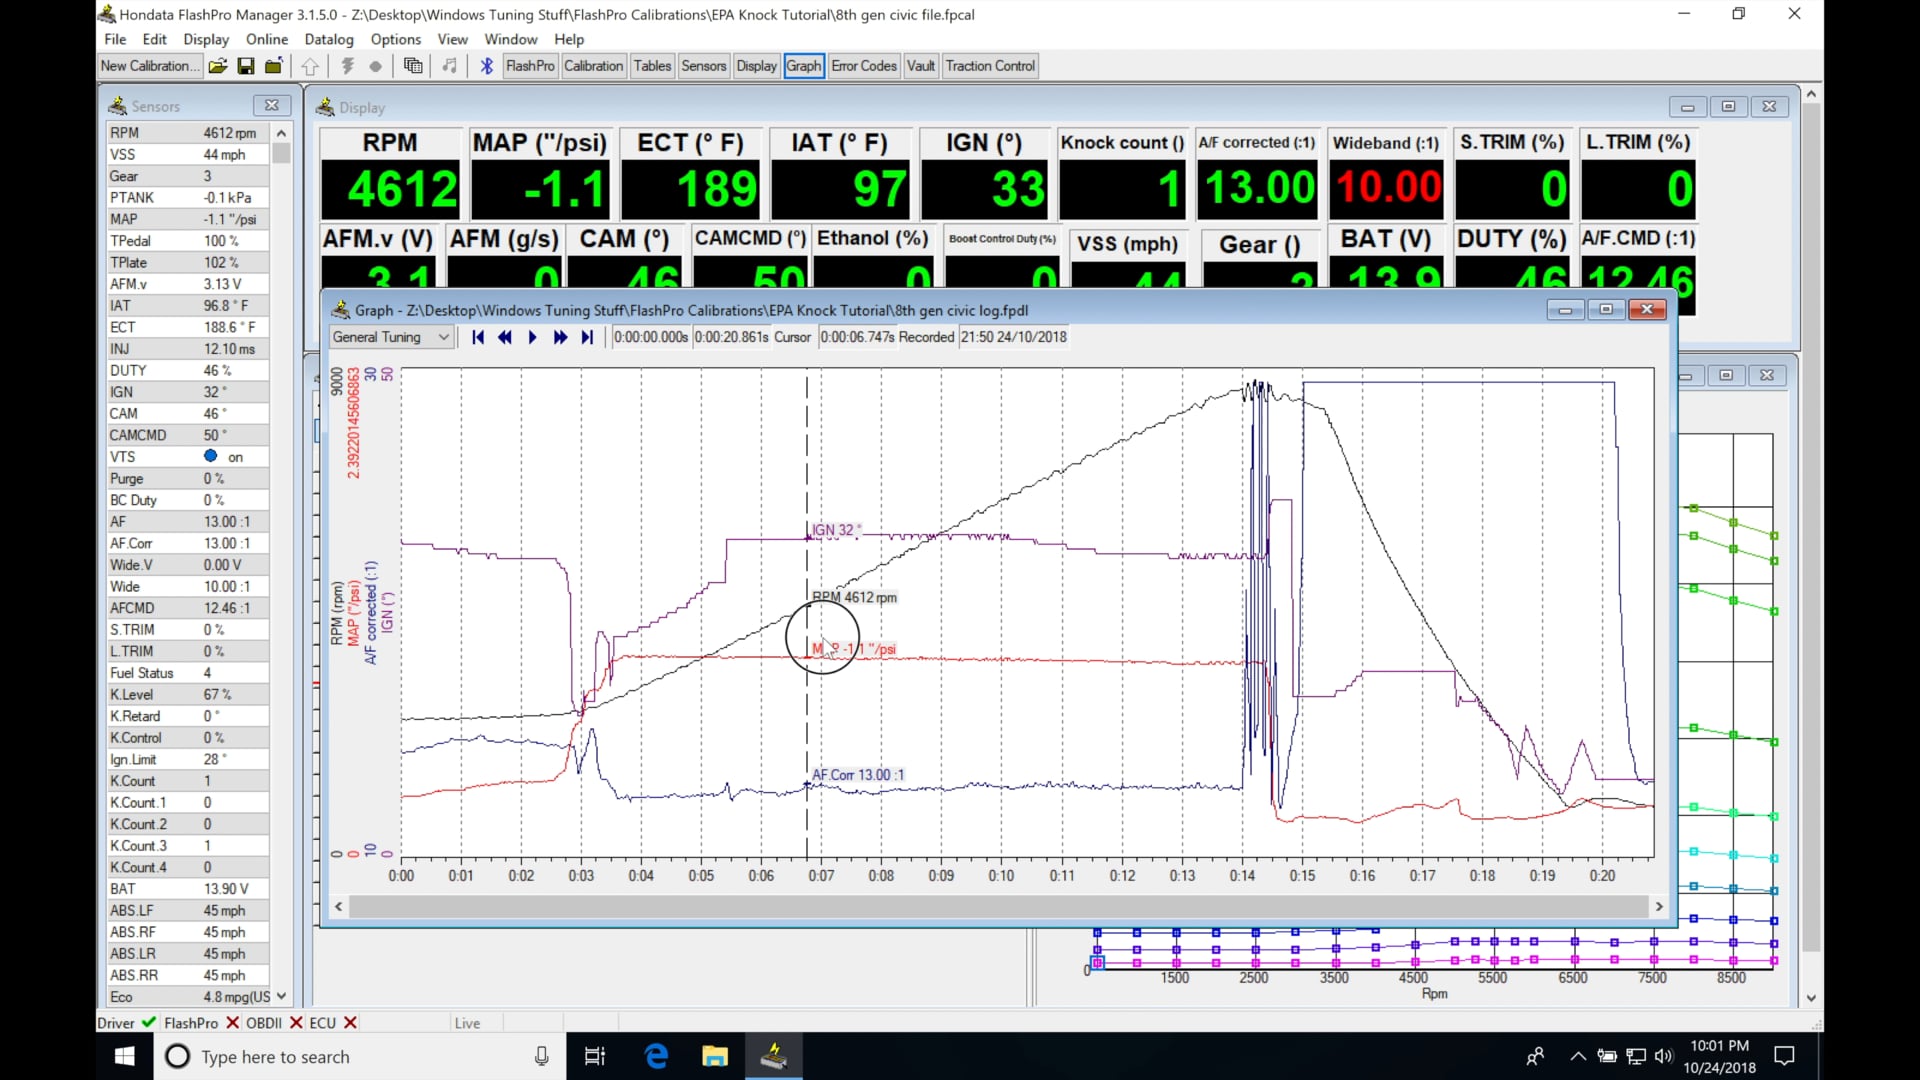Select the Bluetooth connection icon
This screenshot has height=1080, width=1920.
coord(486,66)
